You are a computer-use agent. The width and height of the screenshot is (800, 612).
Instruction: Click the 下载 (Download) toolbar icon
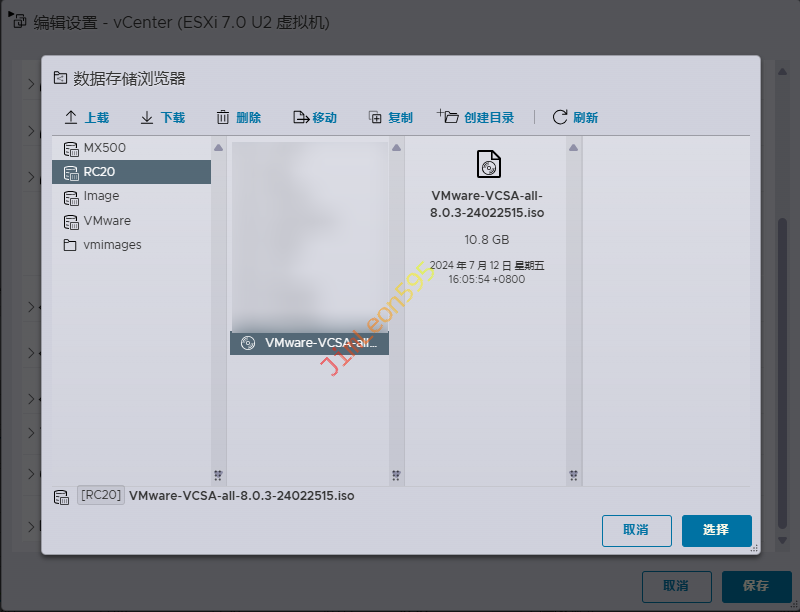(147, 117)
